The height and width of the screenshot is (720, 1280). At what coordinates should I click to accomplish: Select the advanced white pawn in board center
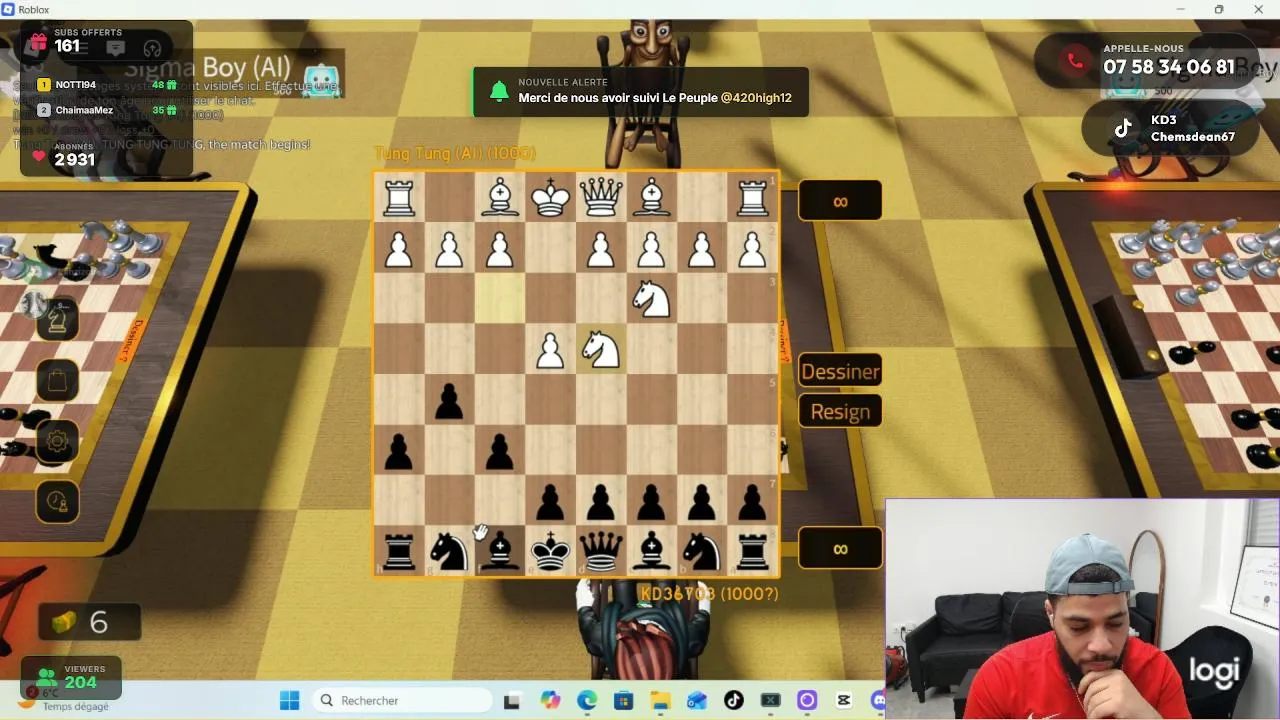point(550,349)
